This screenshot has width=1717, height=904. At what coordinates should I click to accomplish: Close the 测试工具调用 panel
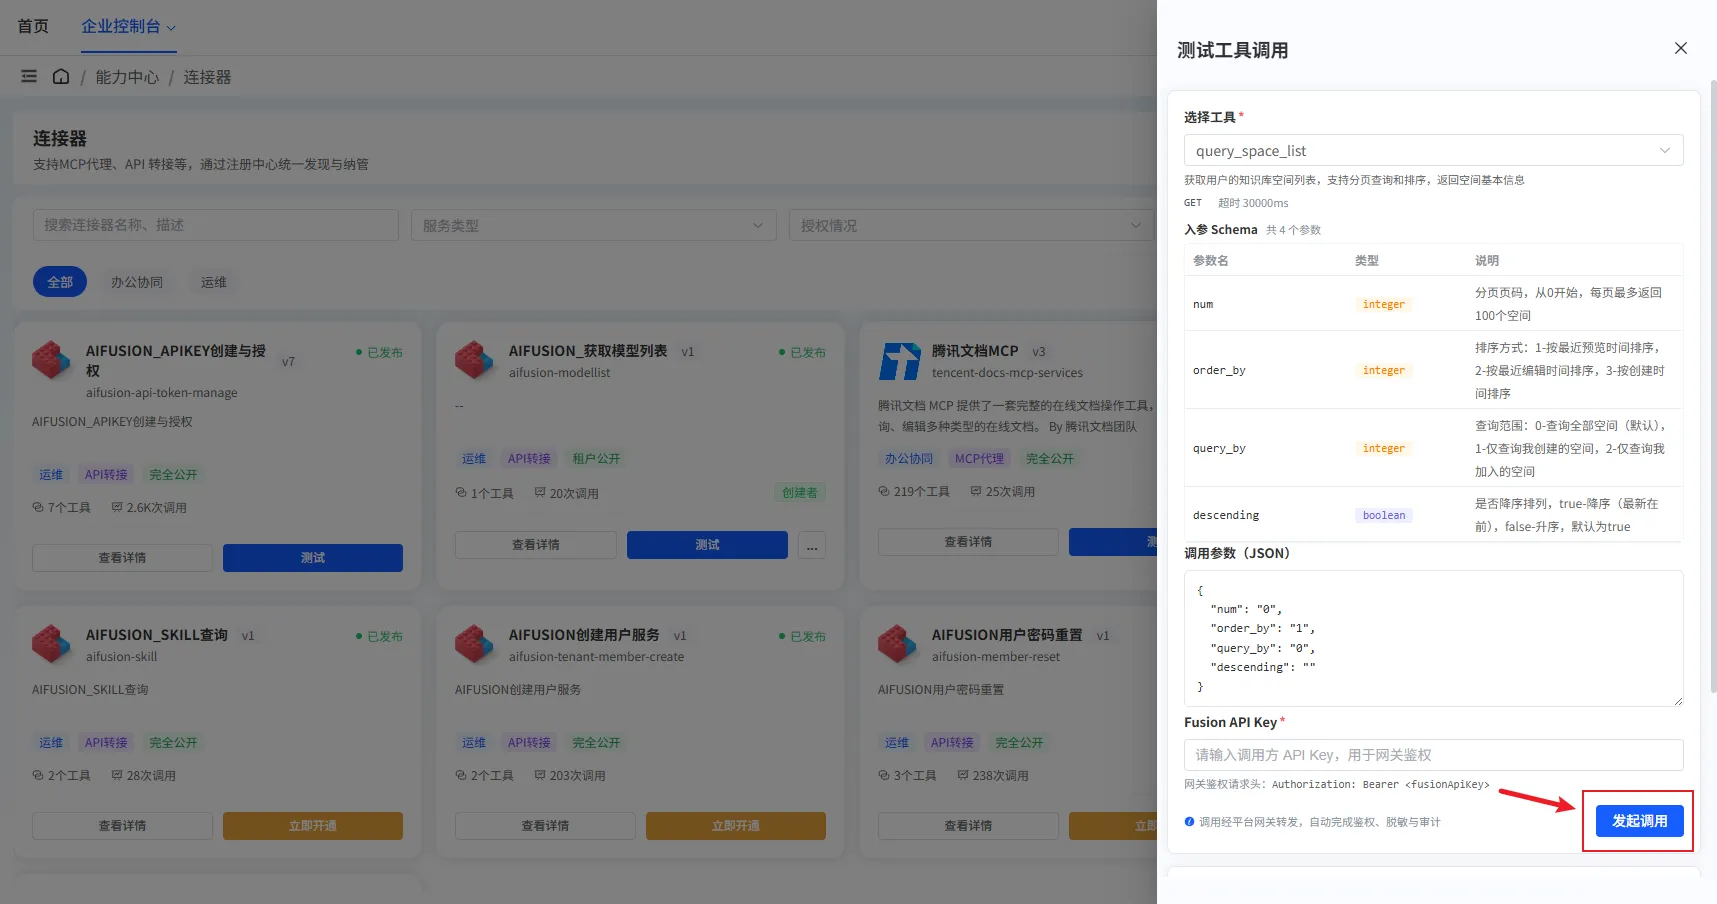pos(1680,48)
